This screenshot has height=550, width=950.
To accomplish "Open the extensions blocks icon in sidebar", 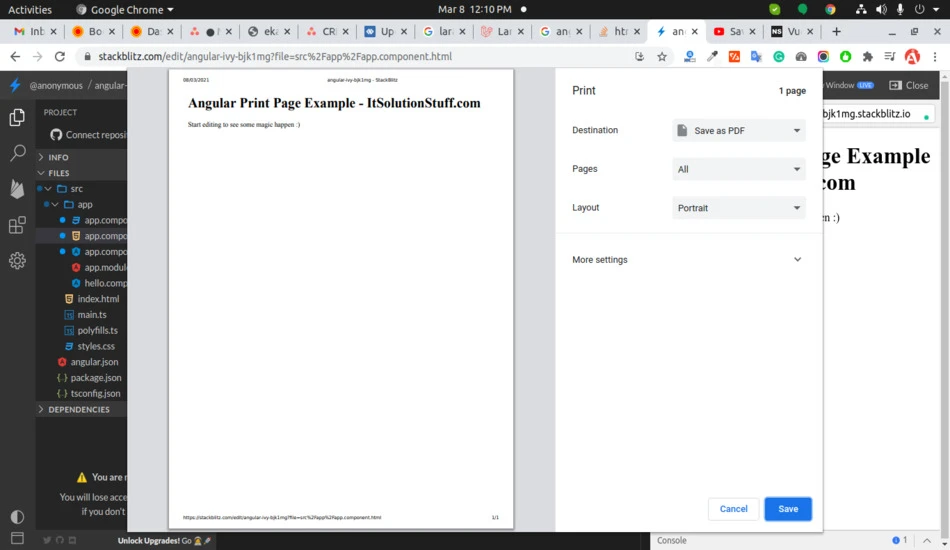I will tap(17, 225).
